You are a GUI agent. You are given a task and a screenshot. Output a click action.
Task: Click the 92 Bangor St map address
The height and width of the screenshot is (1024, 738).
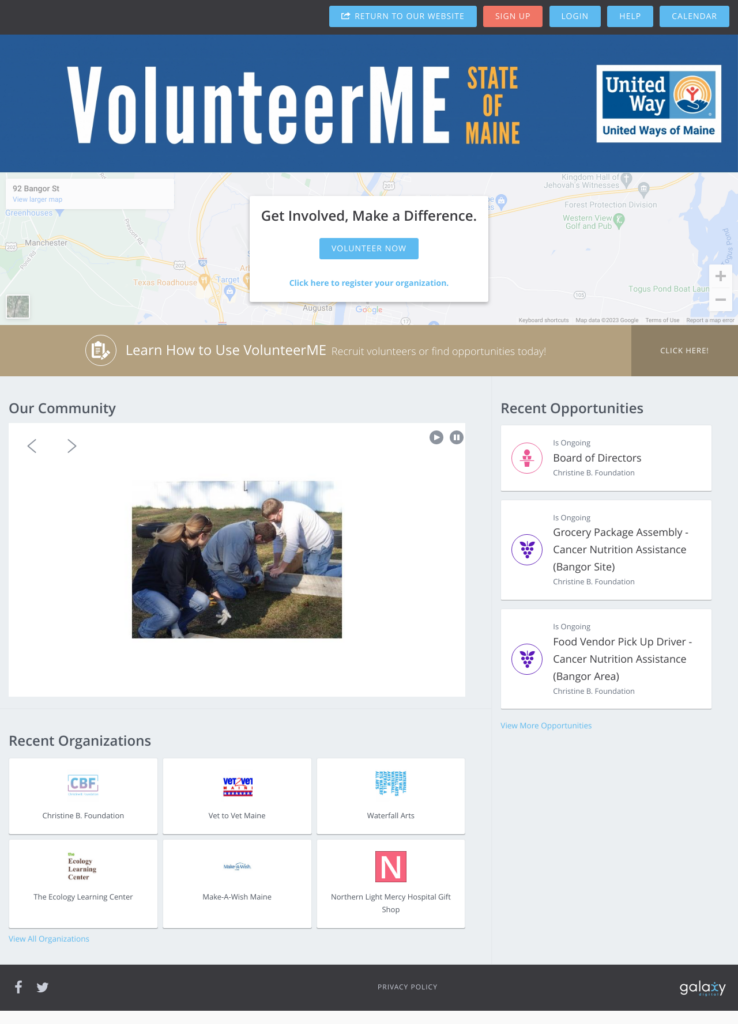pyautogui.click(x=36, y=188)
